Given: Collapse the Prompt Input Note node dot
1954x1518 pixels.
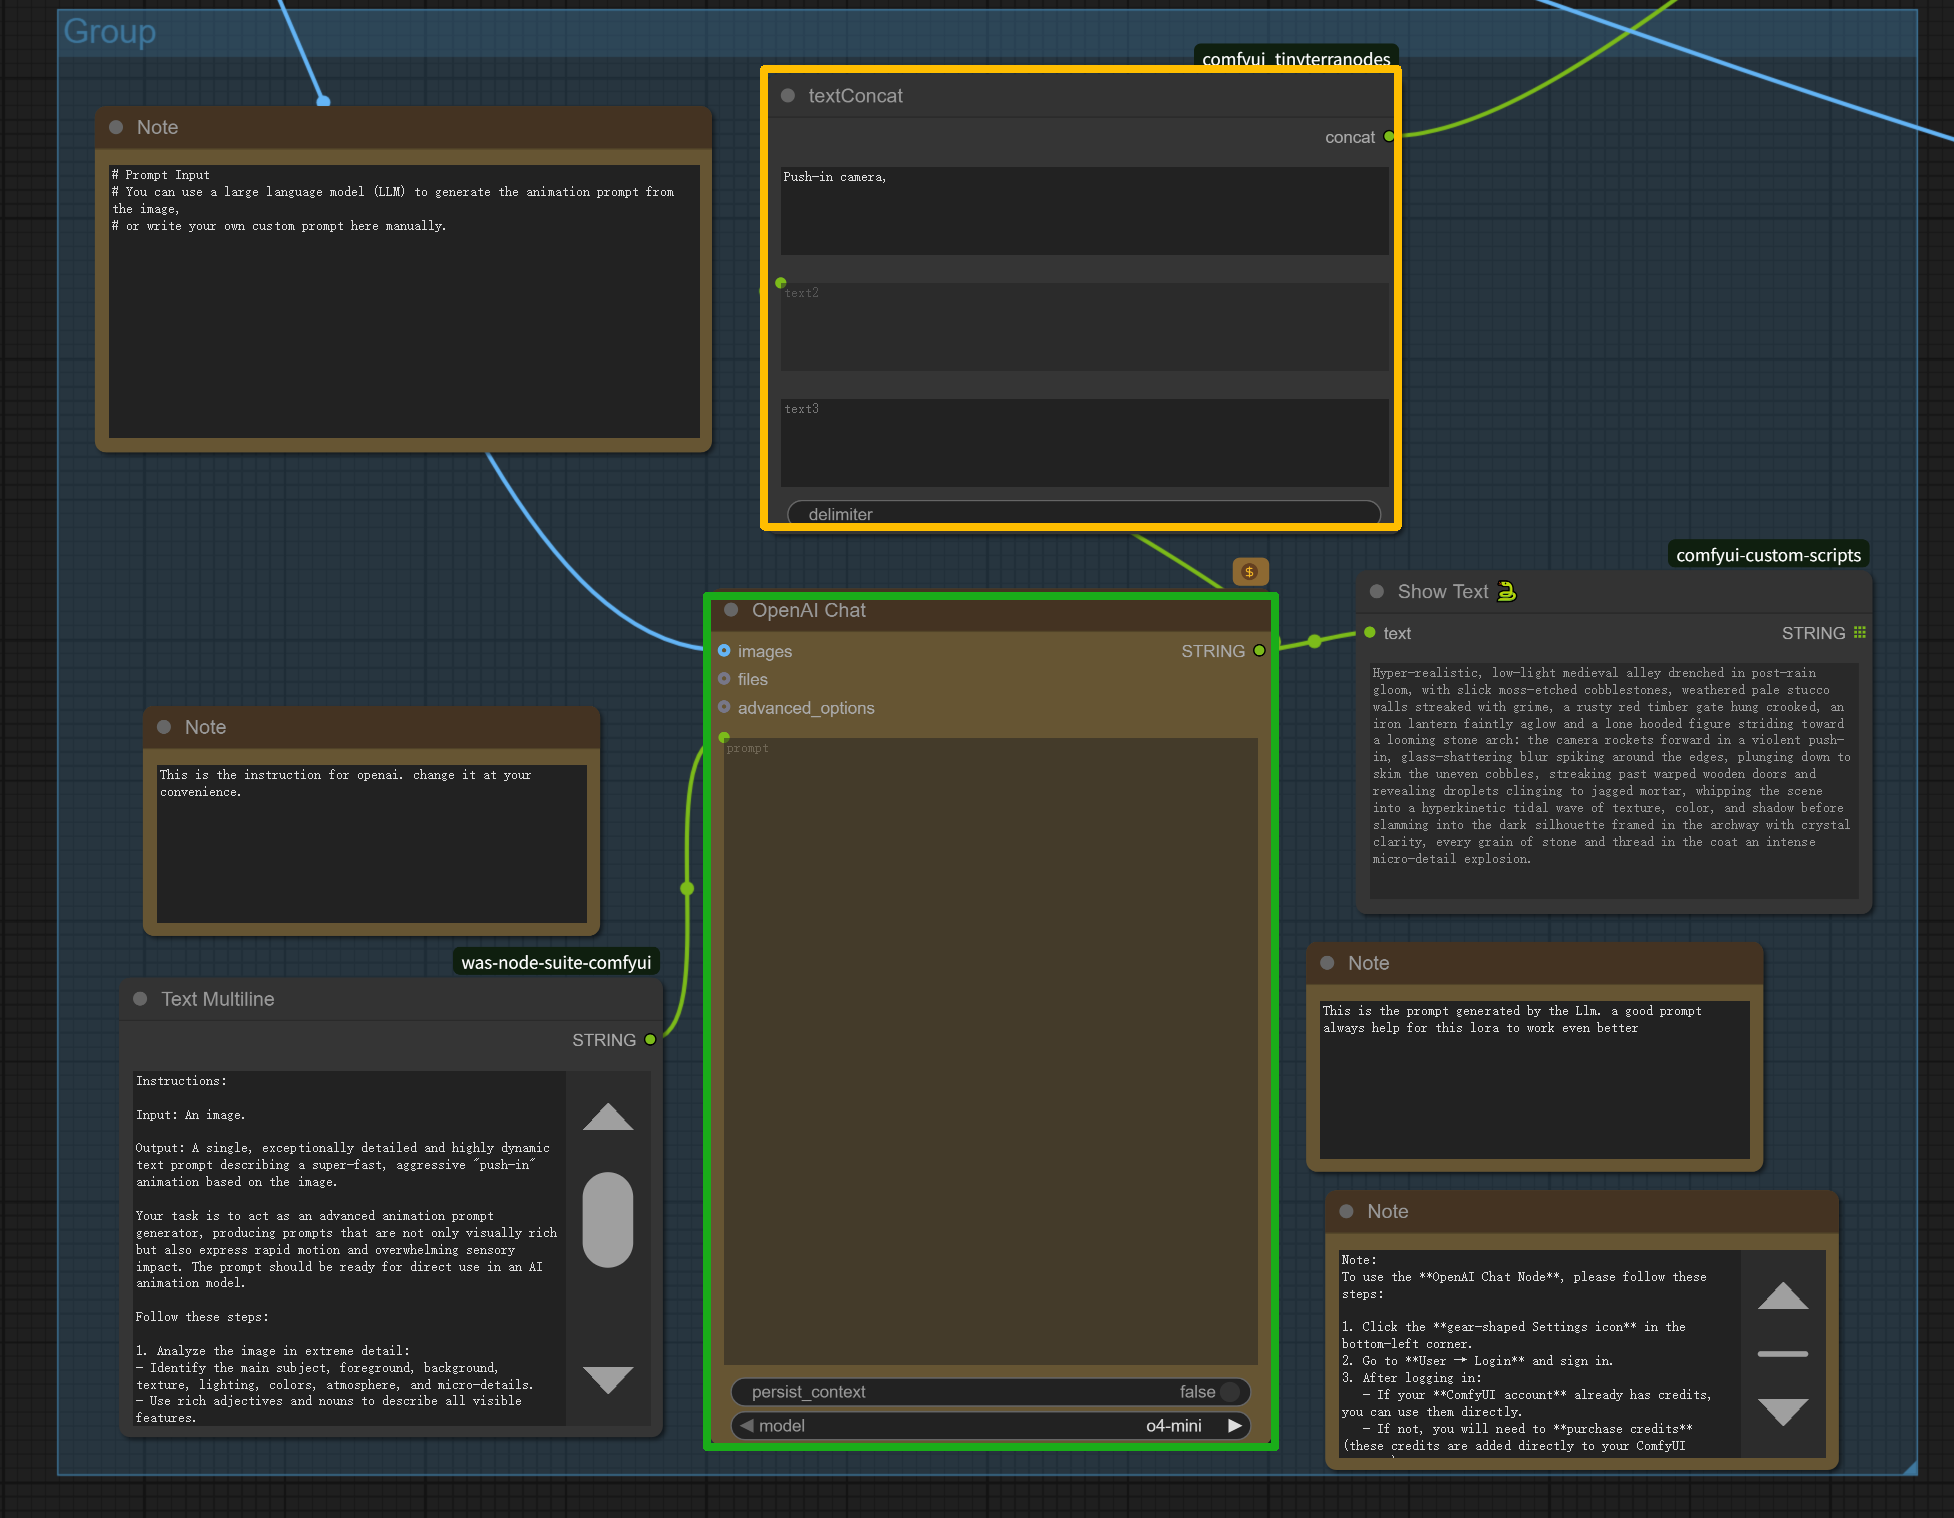Looking at the screenshot, I should pyautogui.click(x=116, y=128).
